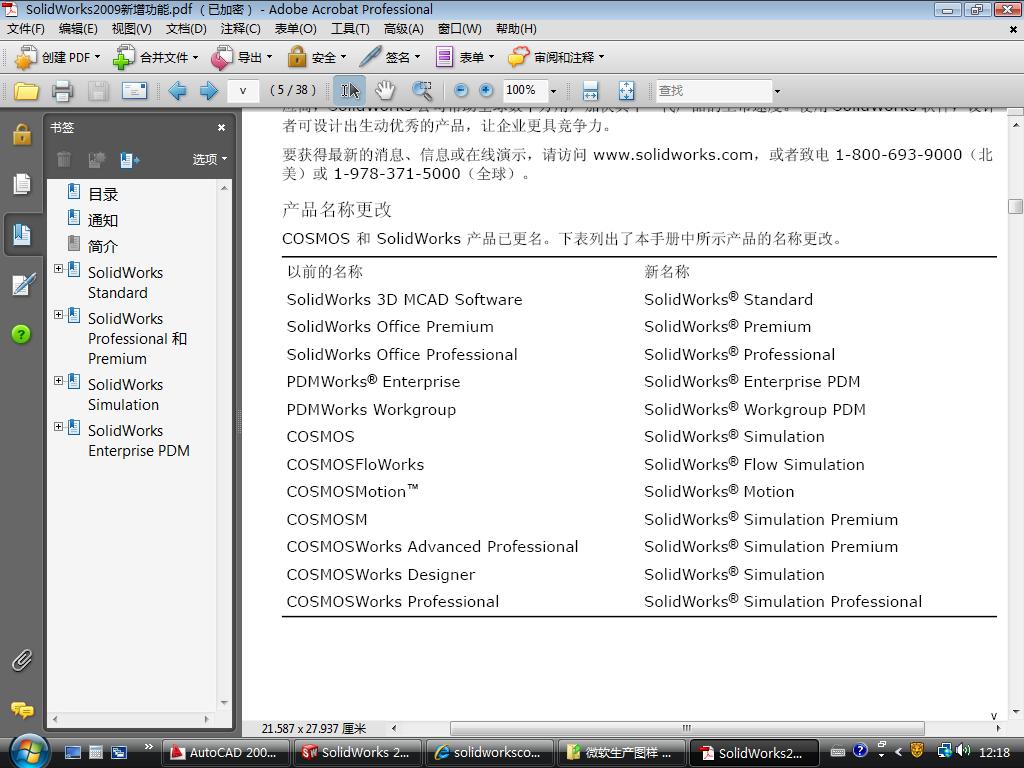Open the Combine Files (合并文件) menu
Image resolution: width=1024 pixels, height=768 pixels.
(155, 57)
